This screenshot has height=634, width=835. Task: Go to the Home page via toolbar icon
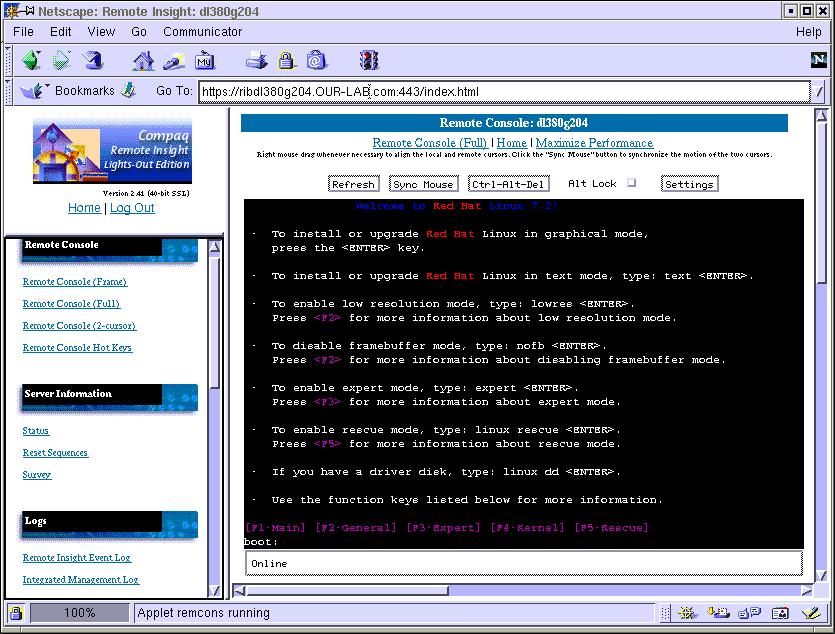(144, 60)
